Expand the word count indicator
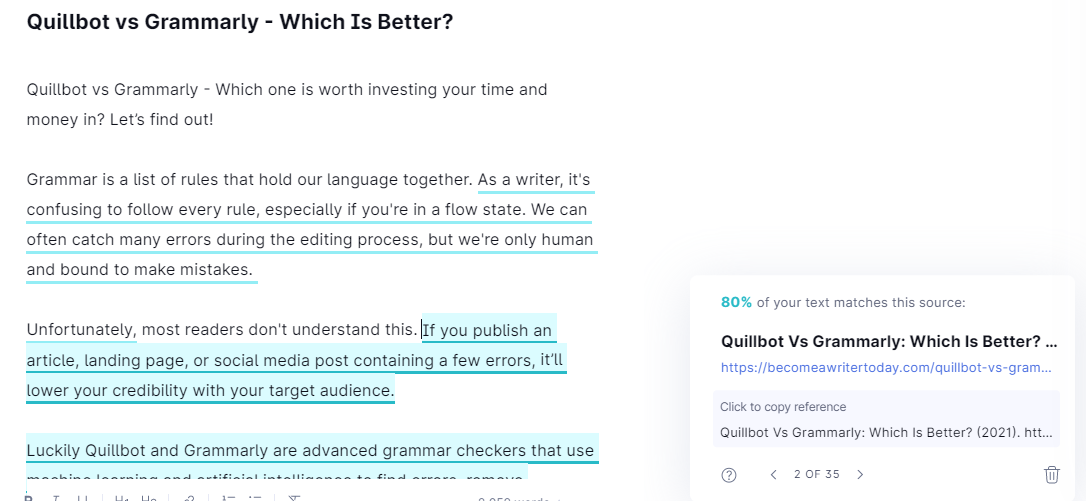The width and height of the screenshot is (1086, 501). pyautogui.click(x=513, y=498)
